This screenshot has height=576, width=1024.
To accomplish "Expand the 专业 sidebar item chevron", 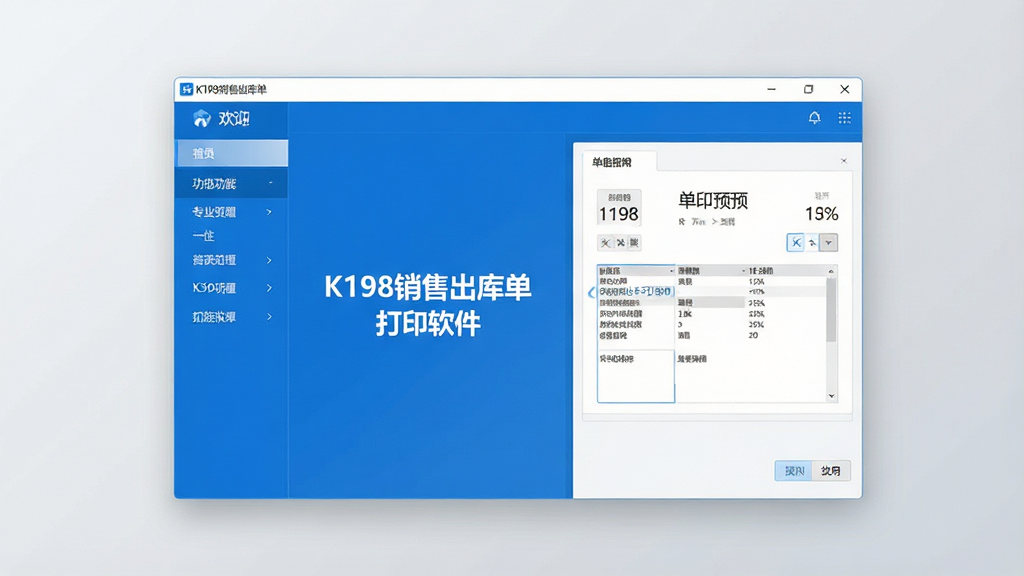I will tap(269, 212).
